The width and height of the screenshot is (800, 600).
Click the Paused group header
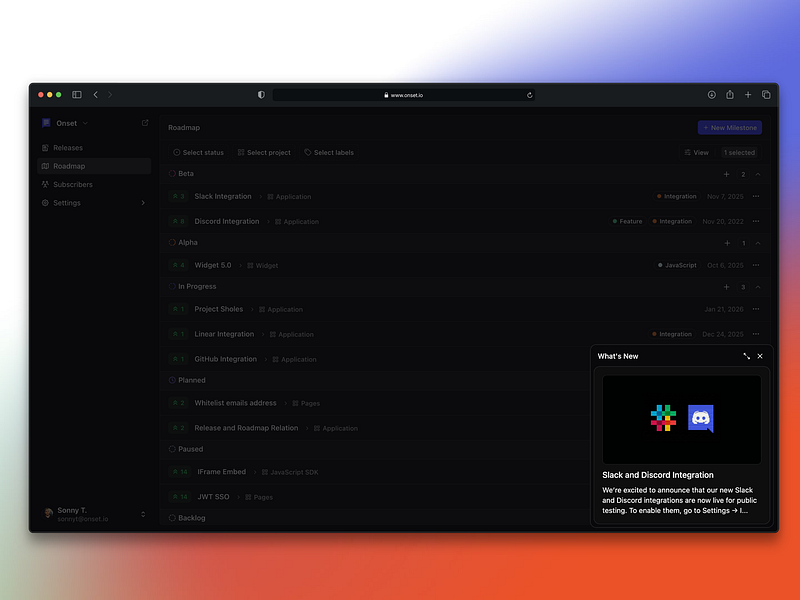coord(190,449)
